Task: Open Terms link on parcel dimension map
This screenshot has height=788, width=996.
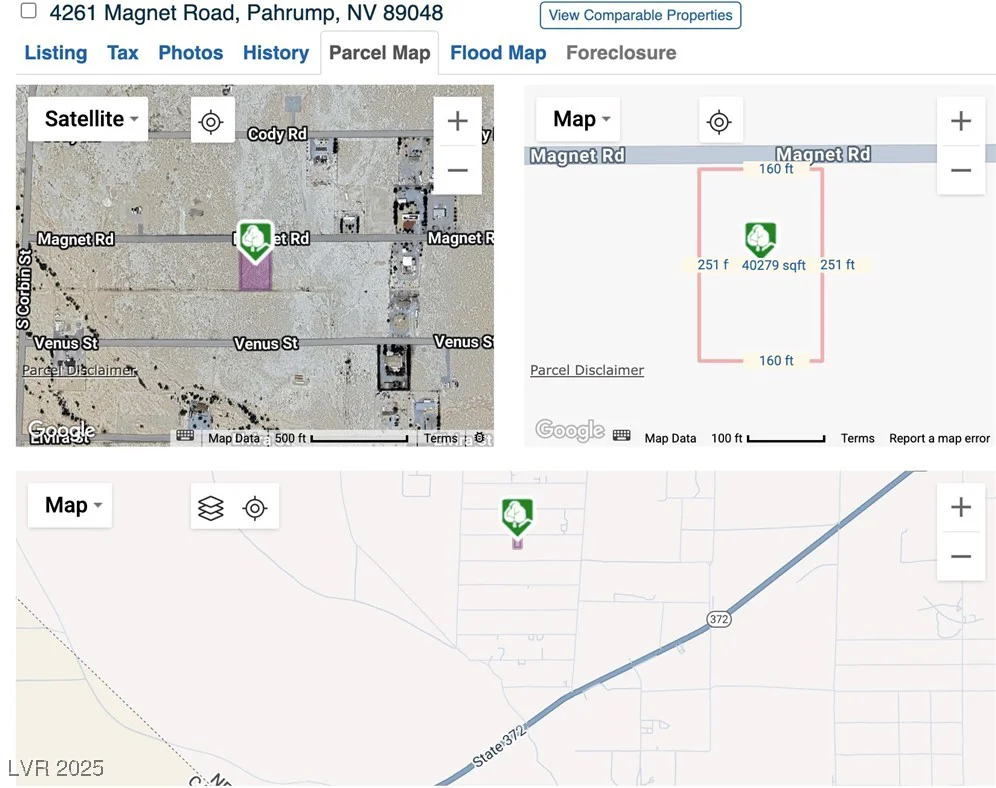Action: [858, 438]
